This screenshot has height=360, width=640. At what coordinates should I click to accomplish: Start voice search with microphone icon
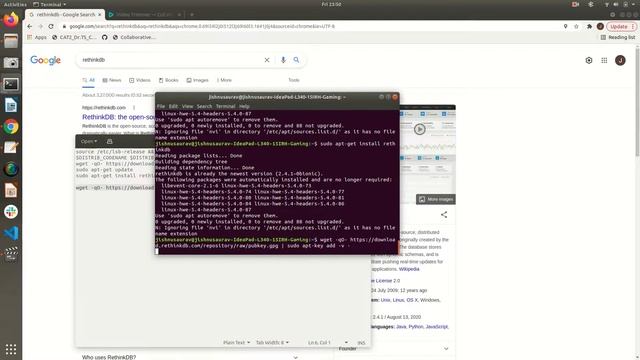[x=283, y=60]
